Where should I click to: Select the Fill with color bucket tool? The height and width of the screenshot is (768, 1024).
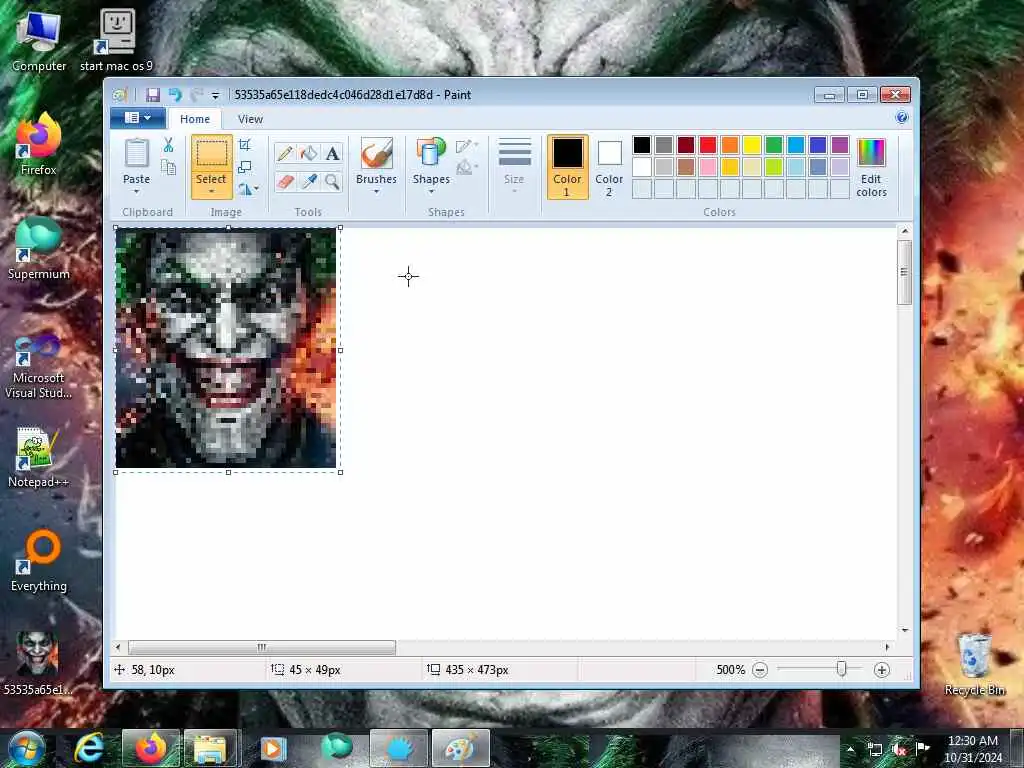point(309,153)
